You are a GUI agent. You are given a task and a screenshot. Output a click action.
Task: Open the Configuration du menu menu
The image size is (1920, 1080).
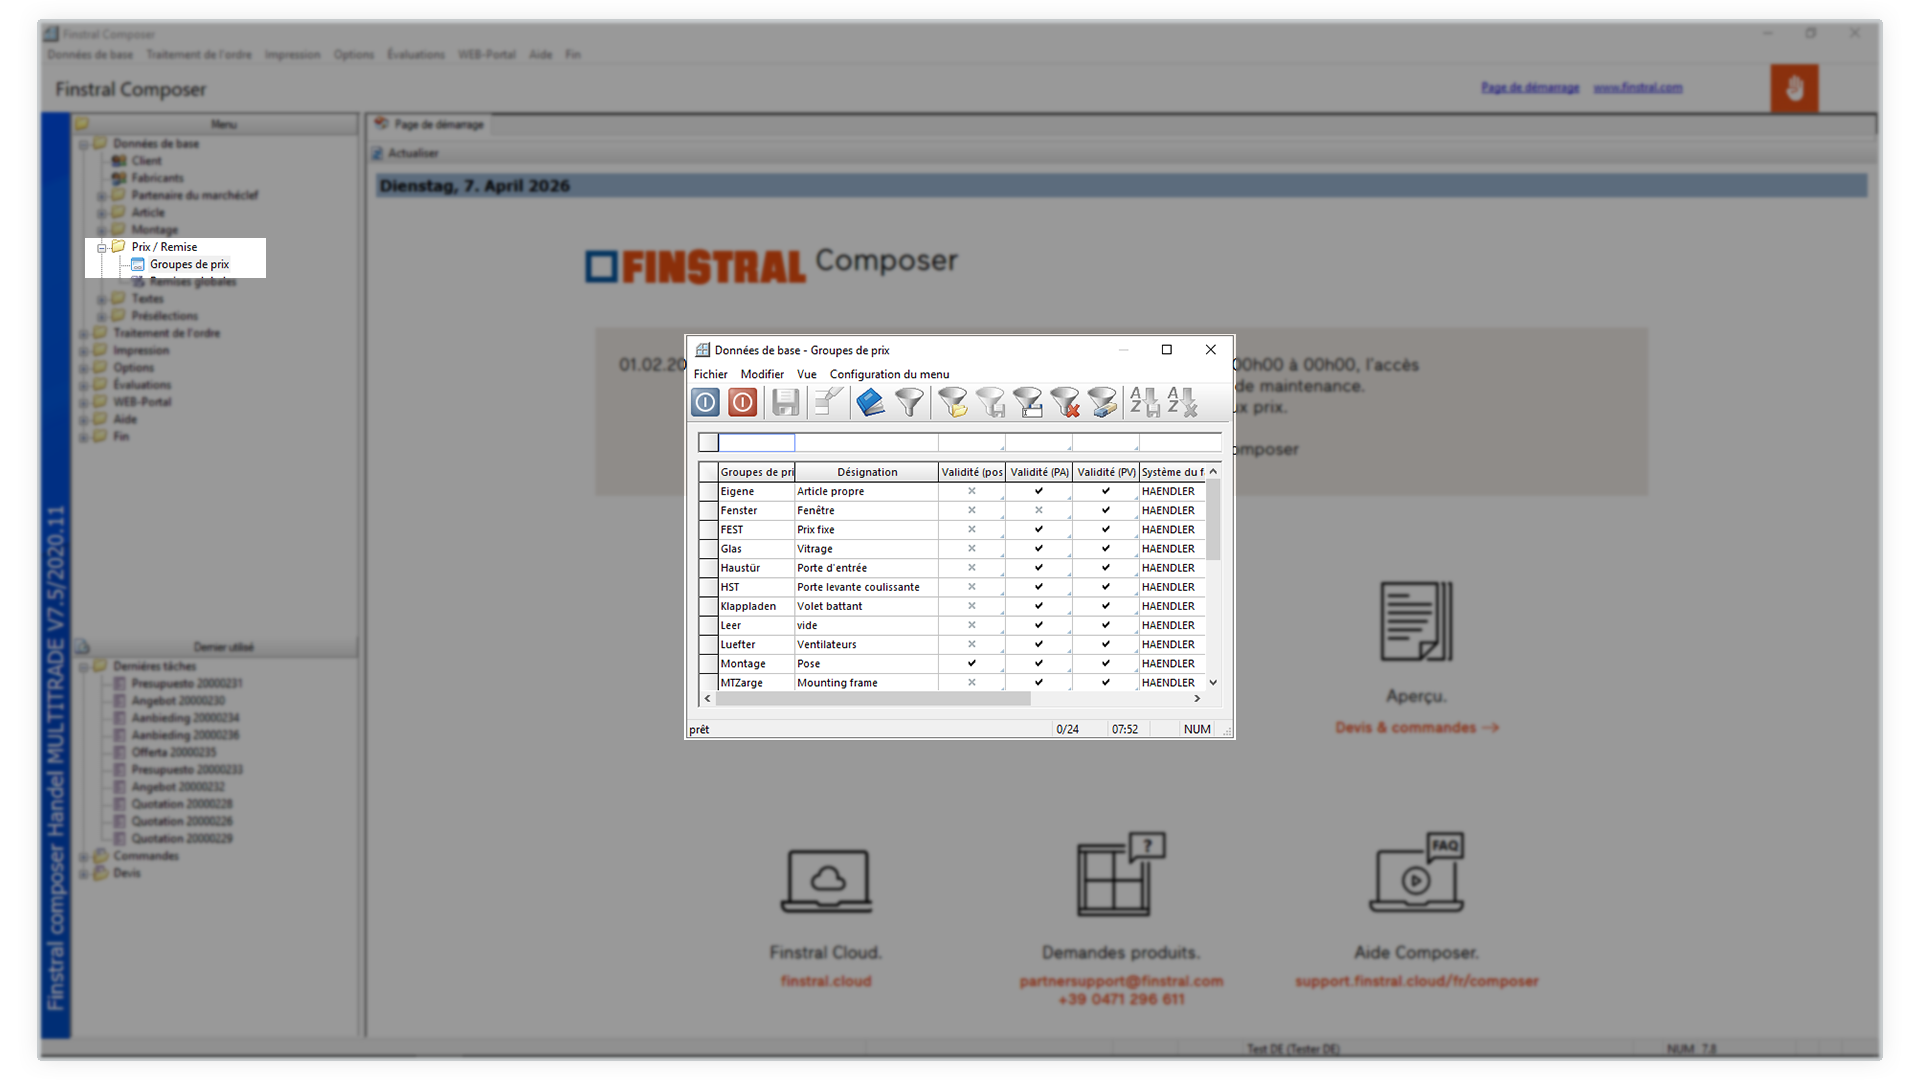pyautogui.click(x=889, y=374)
